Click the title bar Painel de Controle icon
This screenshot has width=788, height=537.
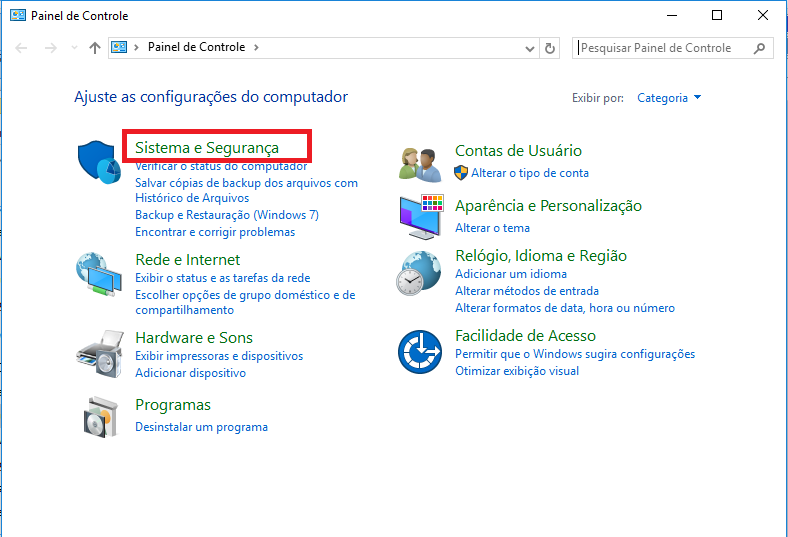coord(18,16)
